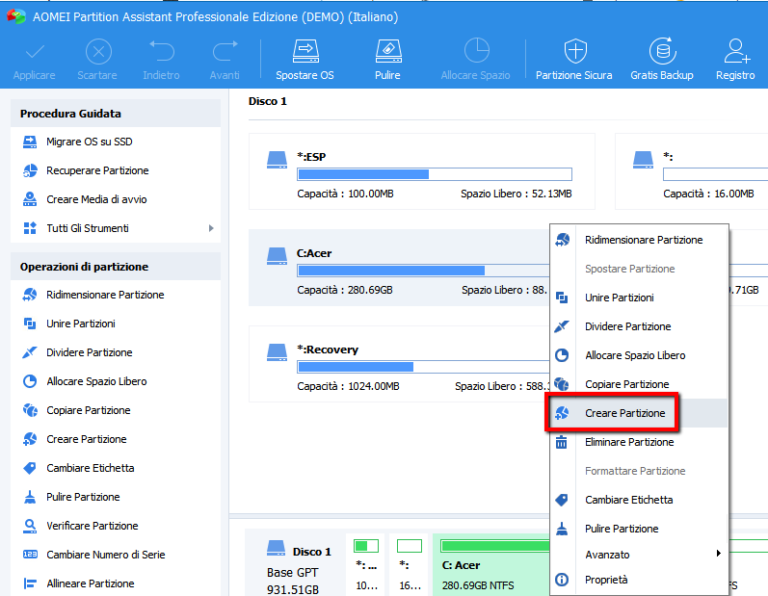
Task: Select the *:ESP partition card
Action: coord(422,171)
